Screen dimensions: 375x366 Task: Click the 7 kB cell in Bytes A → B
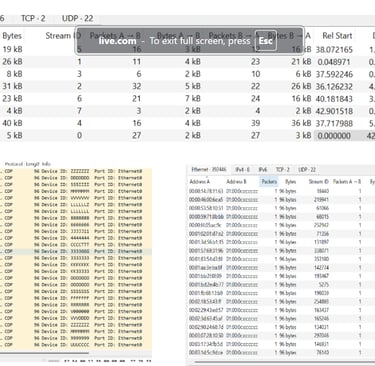pyautogui.click(x=193, y=99)
